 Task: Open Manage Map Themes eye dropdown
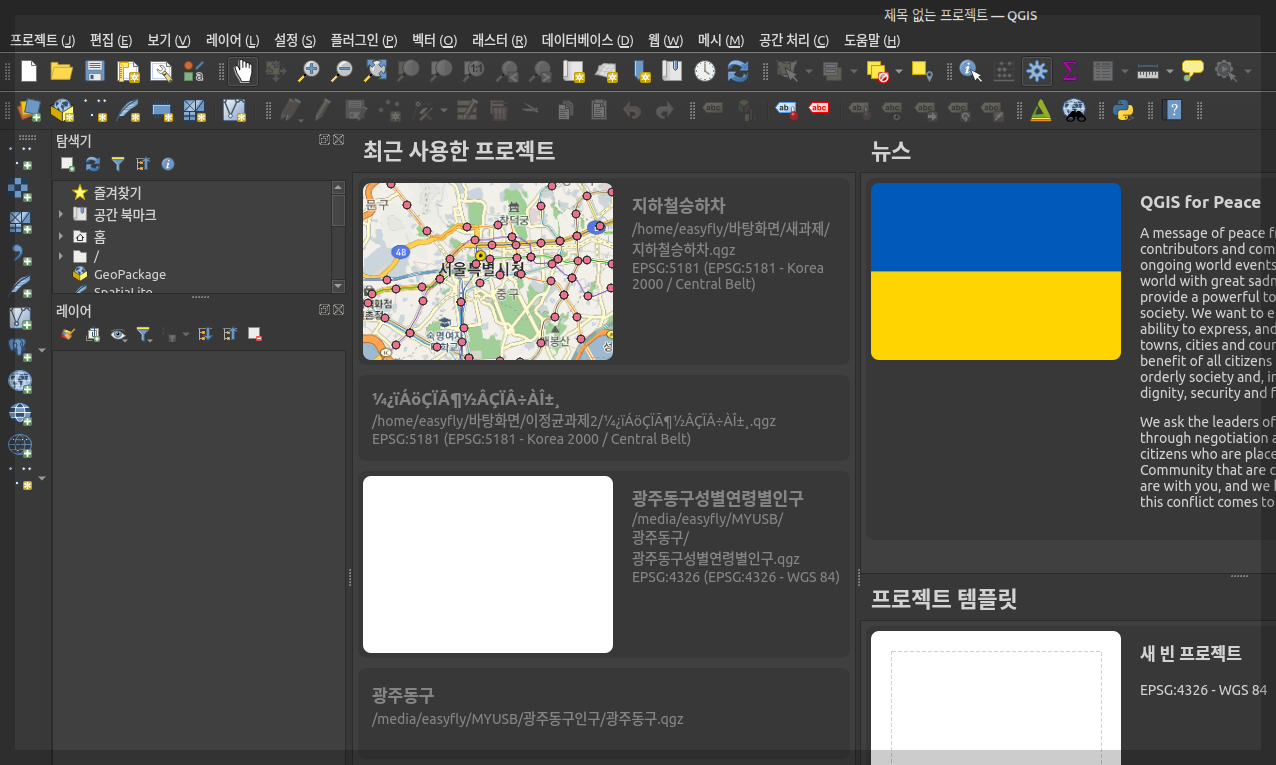tap(118, 334)
